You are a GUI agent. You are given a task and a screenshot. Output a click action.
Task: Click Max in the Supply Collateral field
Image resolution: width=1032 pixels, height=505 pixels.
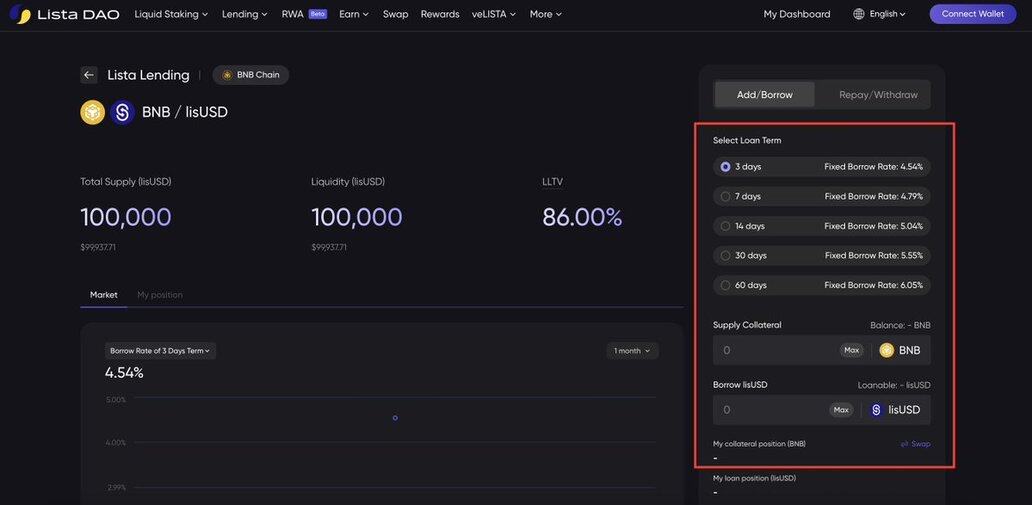coord(851,350)
